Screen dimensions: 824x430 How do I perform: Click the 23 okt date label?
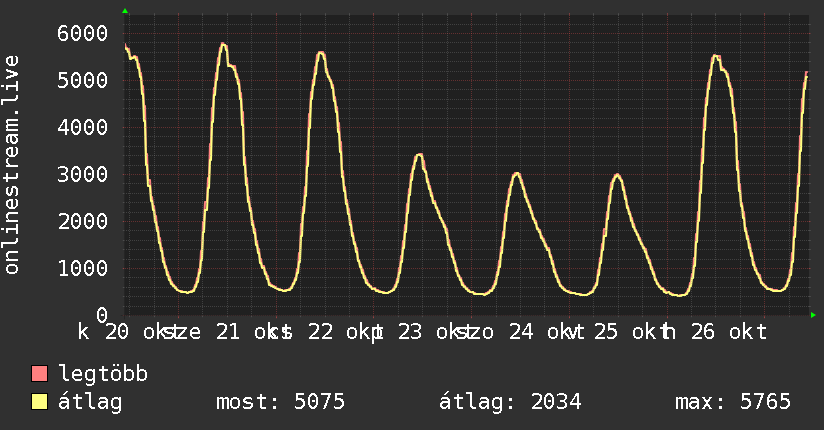tap(430, 332)
